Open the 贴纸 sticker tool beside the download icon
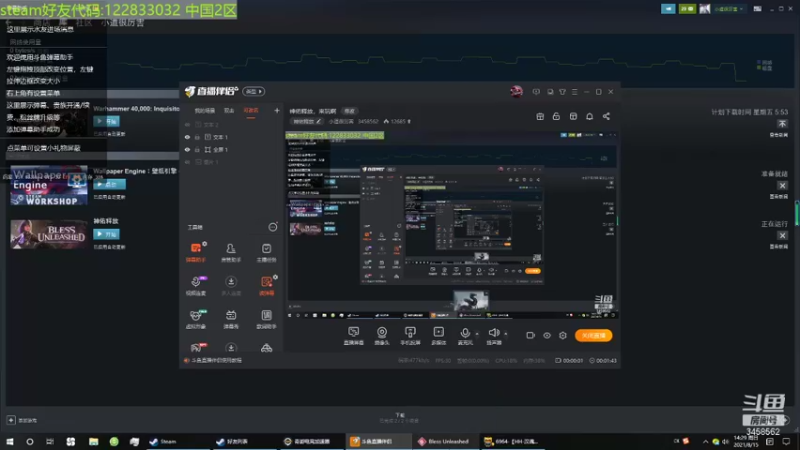Image resolution: width=800 pixels, height=450 pixels. click(266, 286)
